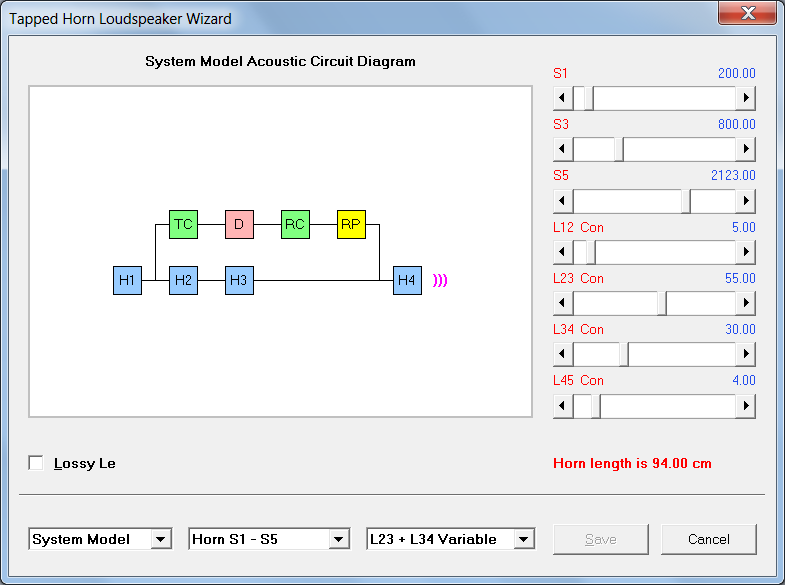This screenshot has width=785, height=585.
Task: Click the magenta sound wave output symbol
Action: coord(440,280)
